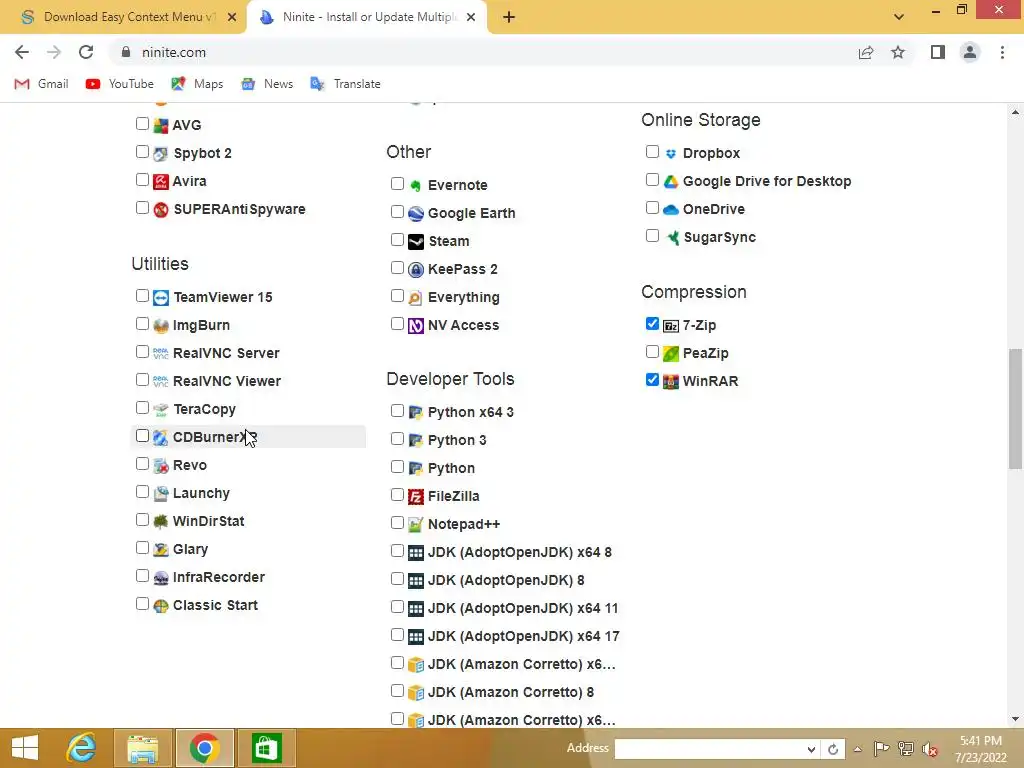Image resolution: width=1024 pixels, height=768 pixels.
Task: Click the PeaZip leaf icon
Action: click(671, 353)
